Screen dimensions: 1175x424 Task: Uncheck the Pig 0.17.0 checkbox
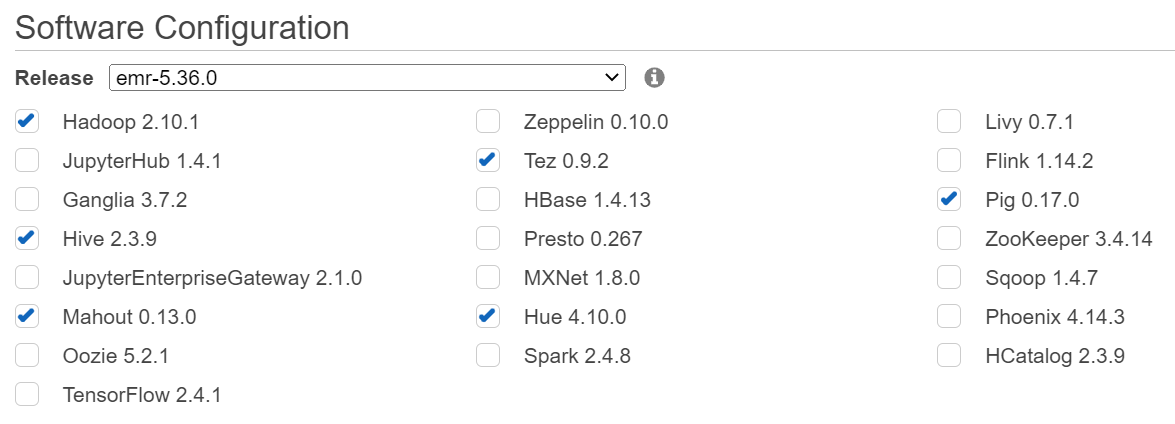pos(949,199)
